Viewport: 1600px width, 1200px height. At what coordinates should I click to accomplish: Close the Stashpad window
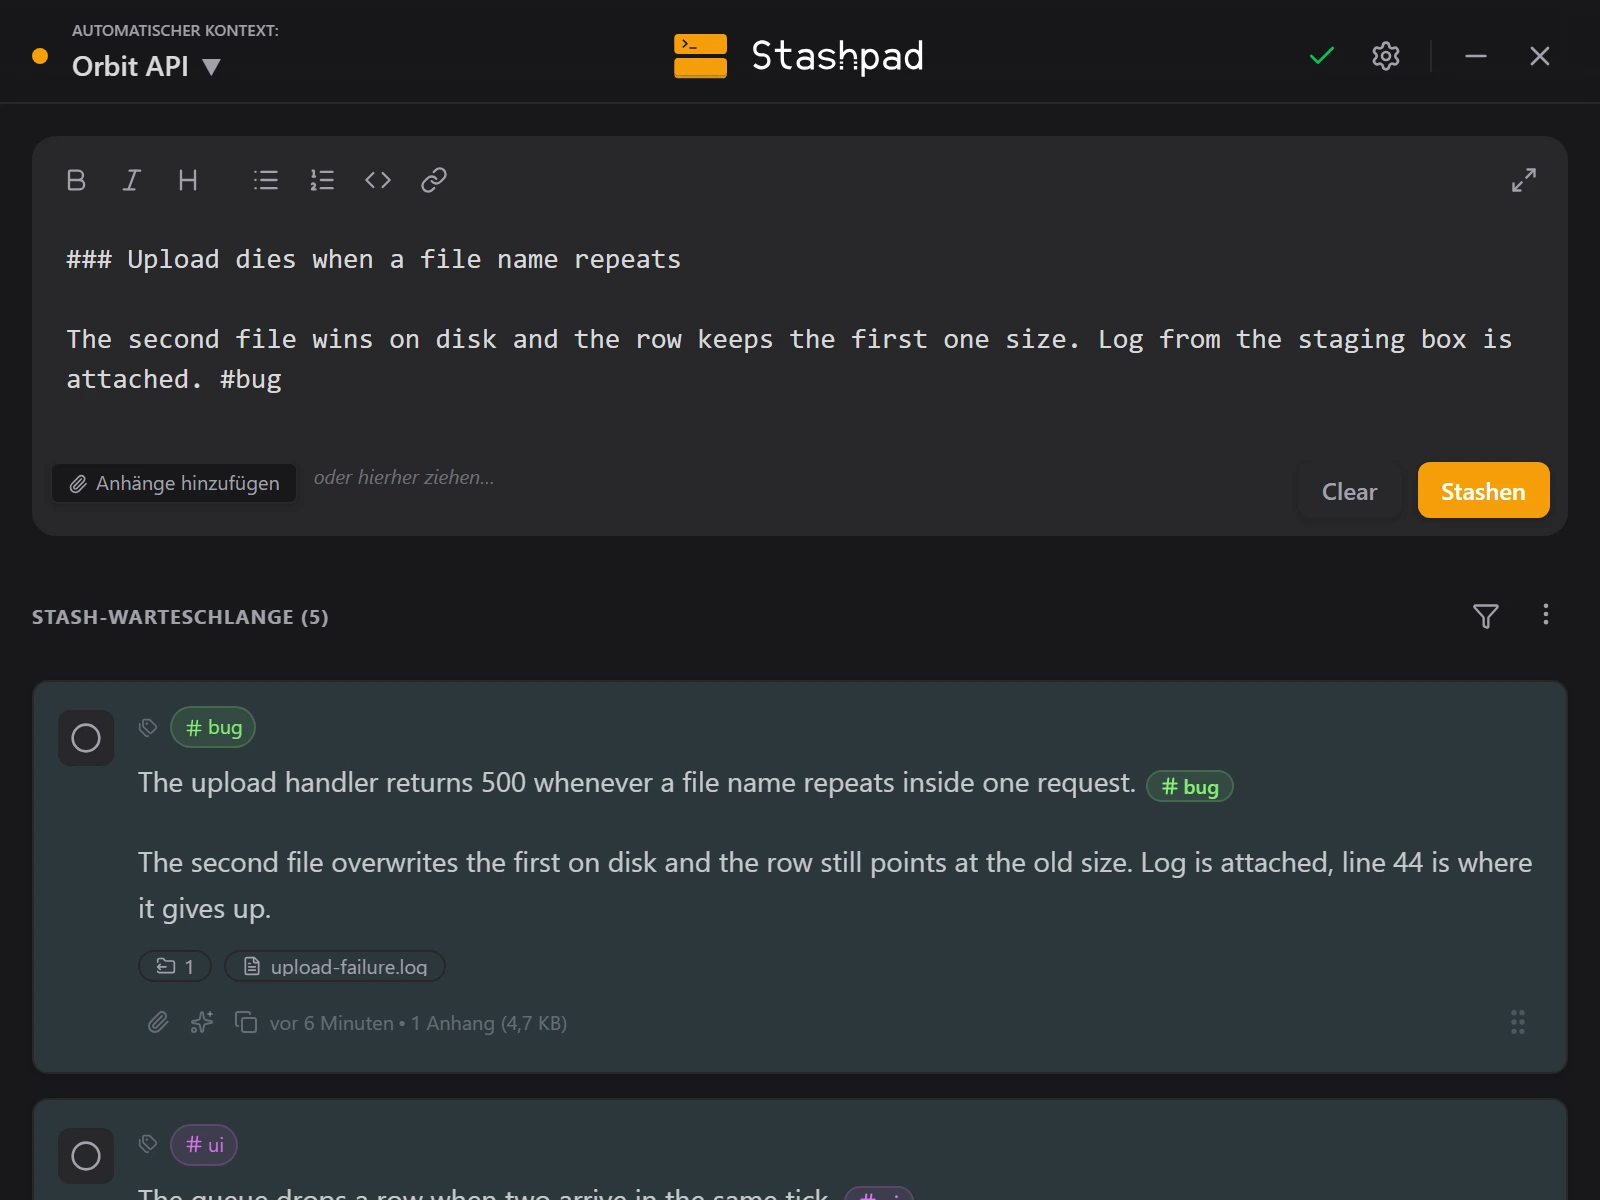click(x=1540, y=56)
